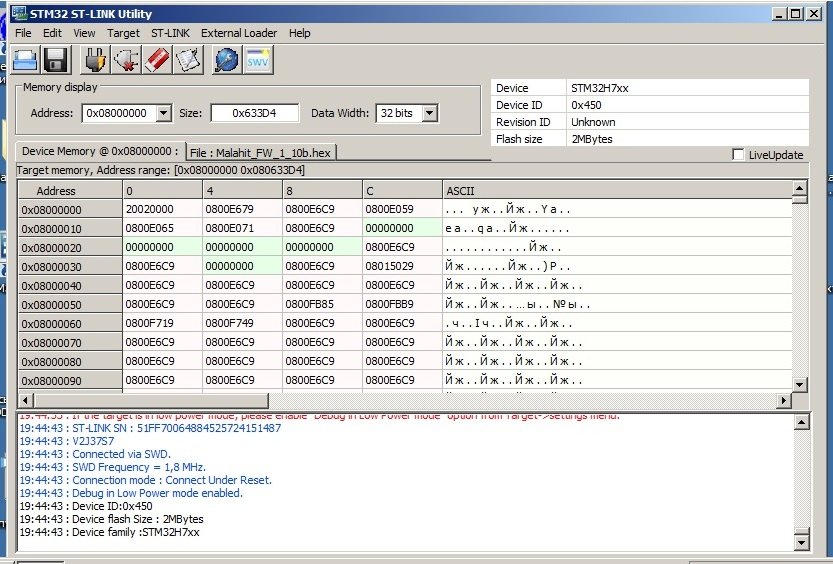Click the Full chip erase icon
The image size is (833, 564).
(157, 59)
